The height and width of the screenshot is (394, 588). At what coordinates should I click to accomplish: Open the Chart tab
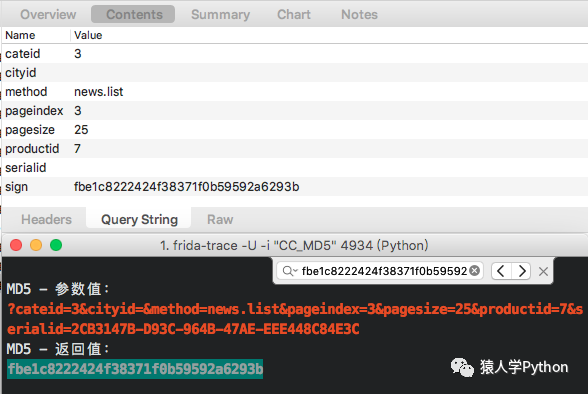pos(294,15)
